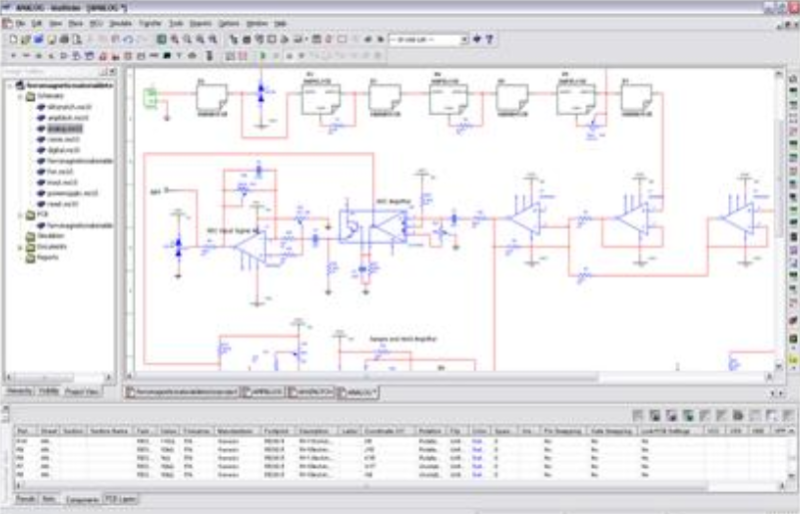Screen dimensions: 800x514
Task: Select the Oscilloscope instrument icon
Action: point(793,118)
